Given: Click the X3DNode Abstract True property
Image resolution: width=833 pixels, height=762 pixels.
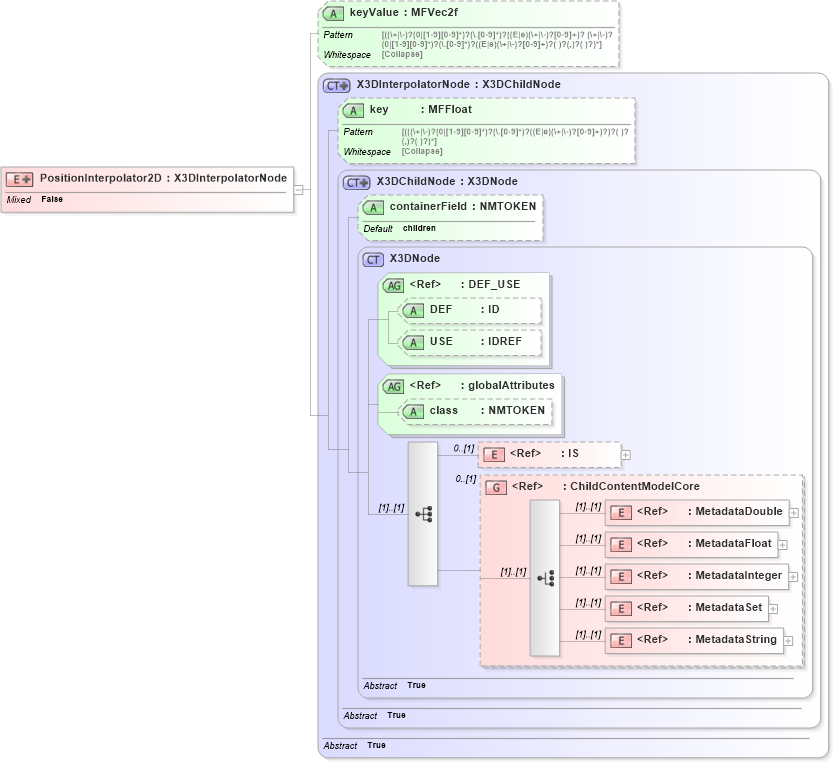Looking at the screenshot, I should pos(395,685).
